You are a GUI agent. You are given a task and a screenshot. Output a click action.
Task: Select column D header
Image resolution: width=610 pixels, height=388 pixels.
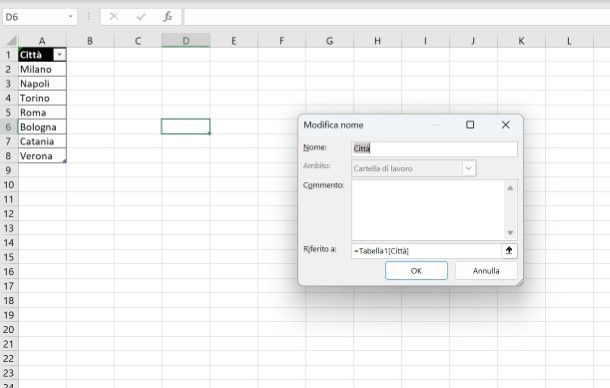point(186,41)
